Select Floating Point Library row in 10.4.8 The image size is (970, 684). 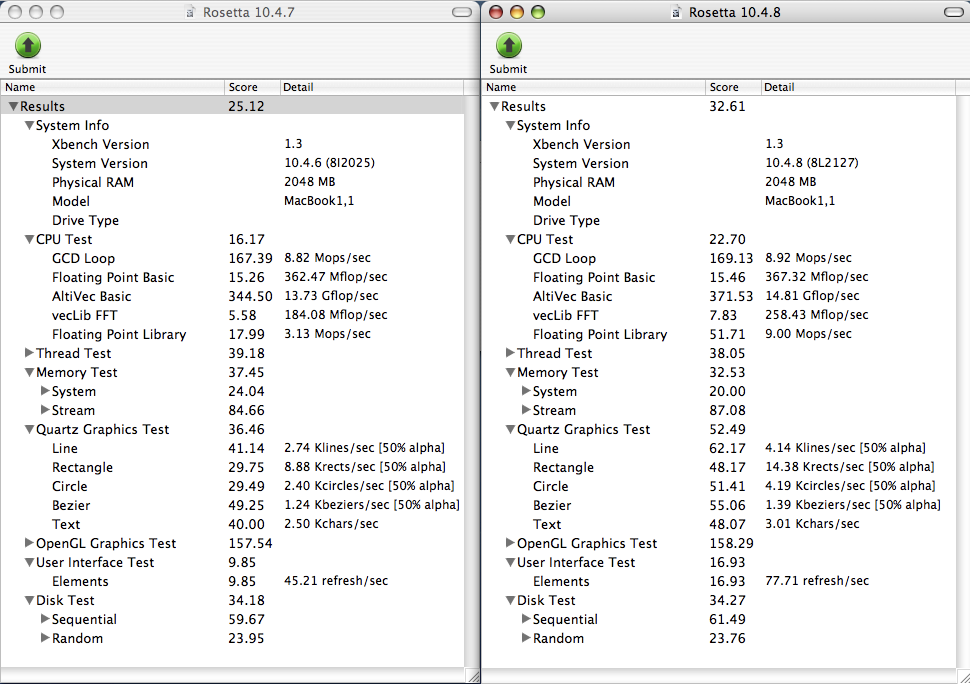pos(718,335)
